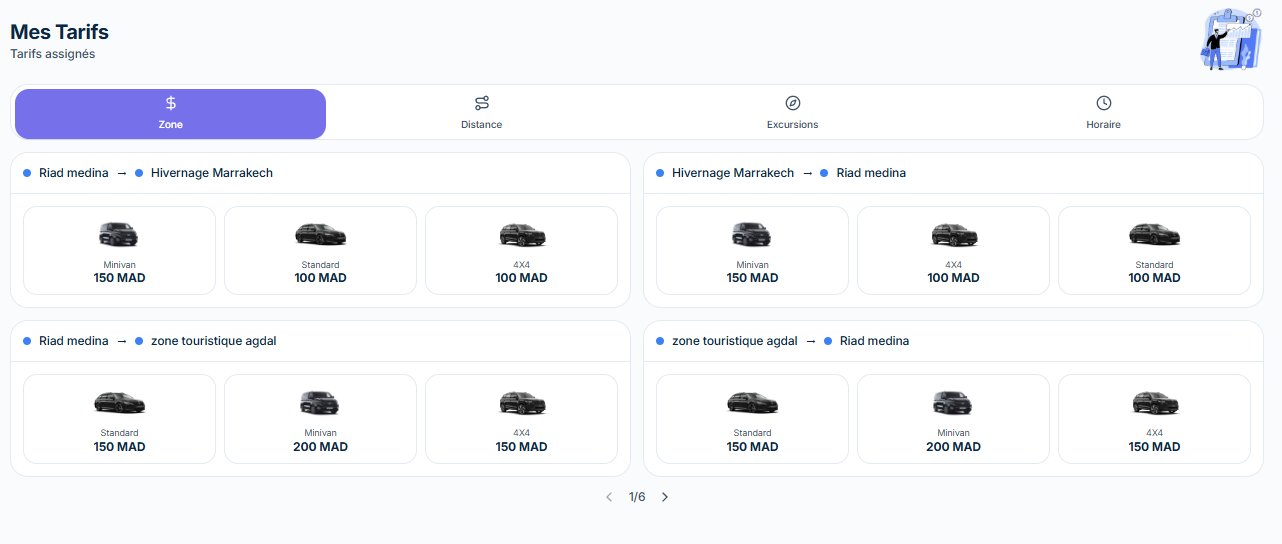
Task: Select Minivan 200 MAD in agdal → Riad medina
Action: point(953,419)
